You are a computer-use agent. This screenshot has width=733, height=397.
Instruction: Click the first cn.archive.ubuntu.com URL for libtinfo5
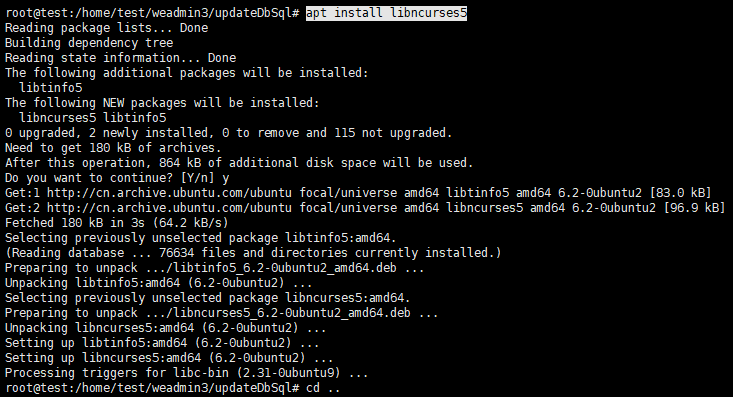169,193
